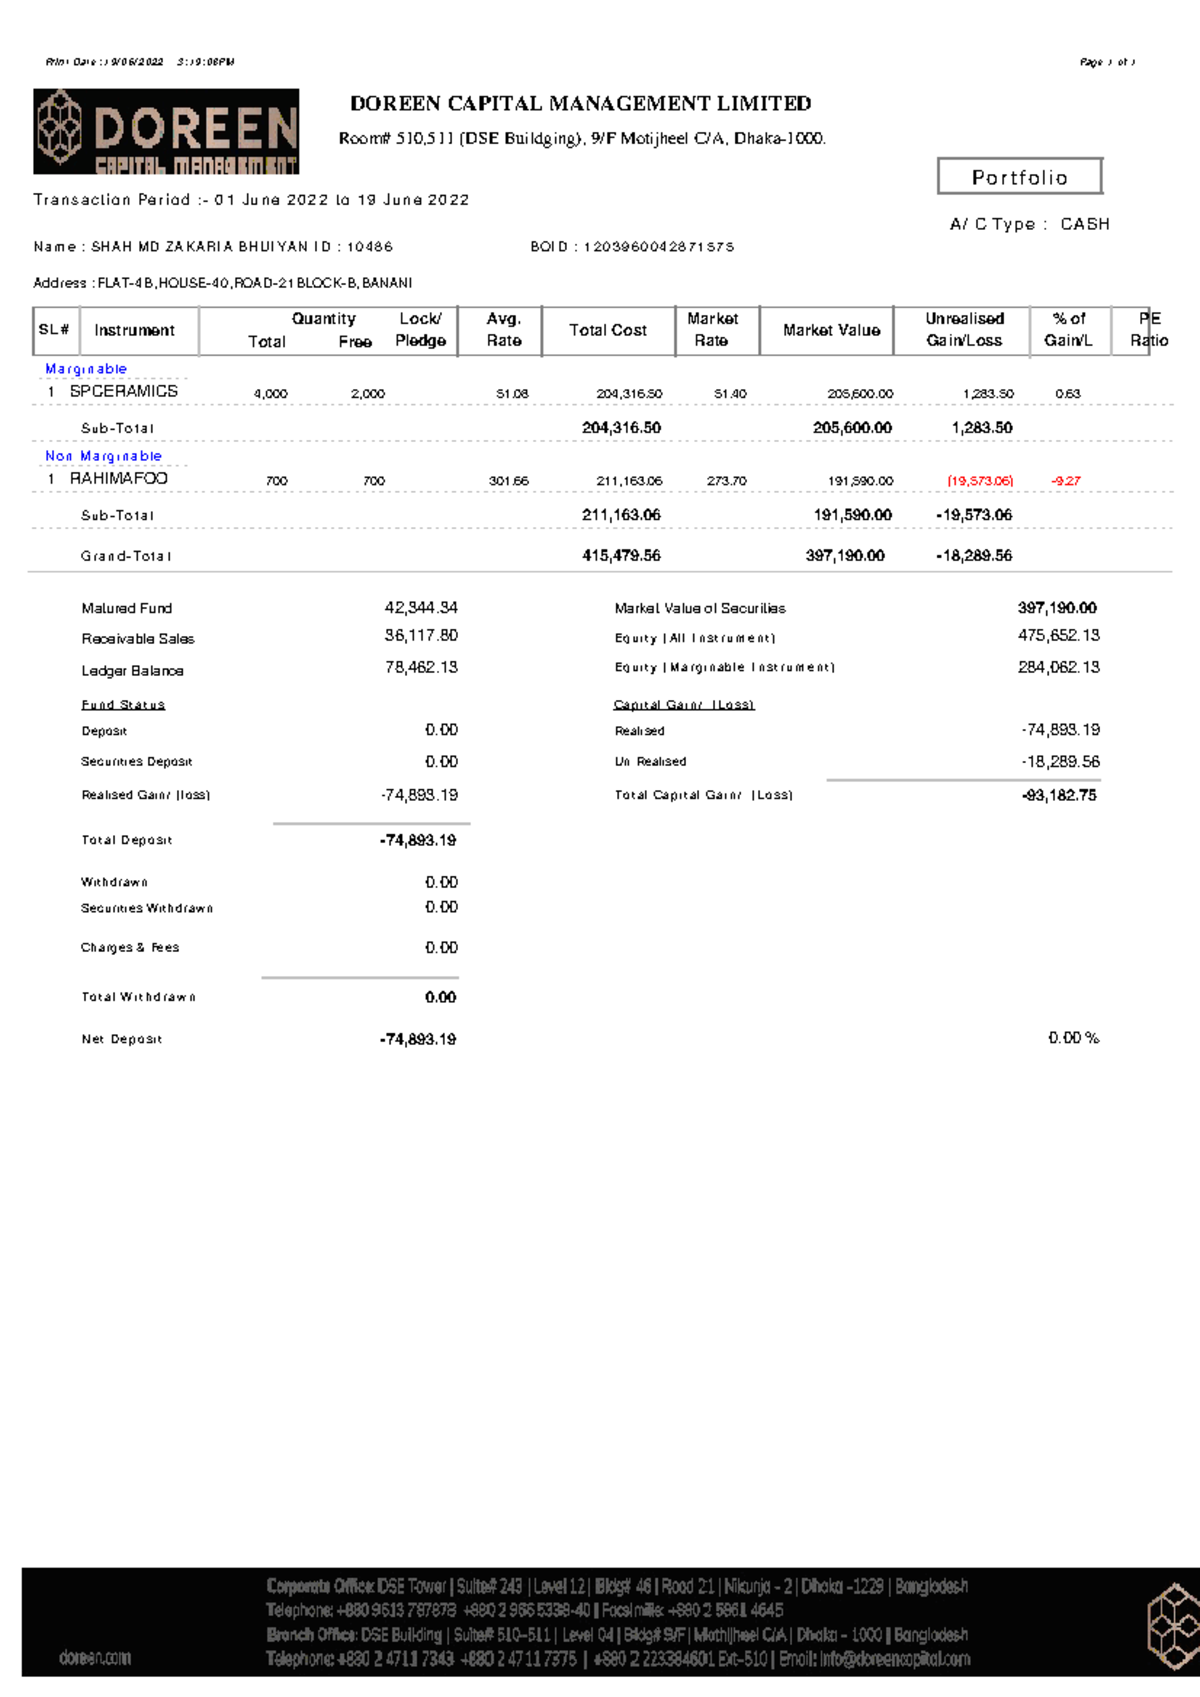Click A/C Type CASH text
The height and width of the screenshot is (1697, 1200).
coord(1030,224)
